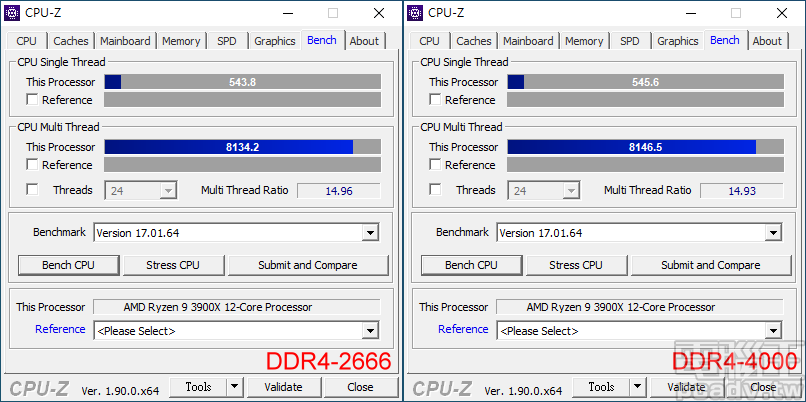Open Reference processor dropdown in left window

click(370, 331)
